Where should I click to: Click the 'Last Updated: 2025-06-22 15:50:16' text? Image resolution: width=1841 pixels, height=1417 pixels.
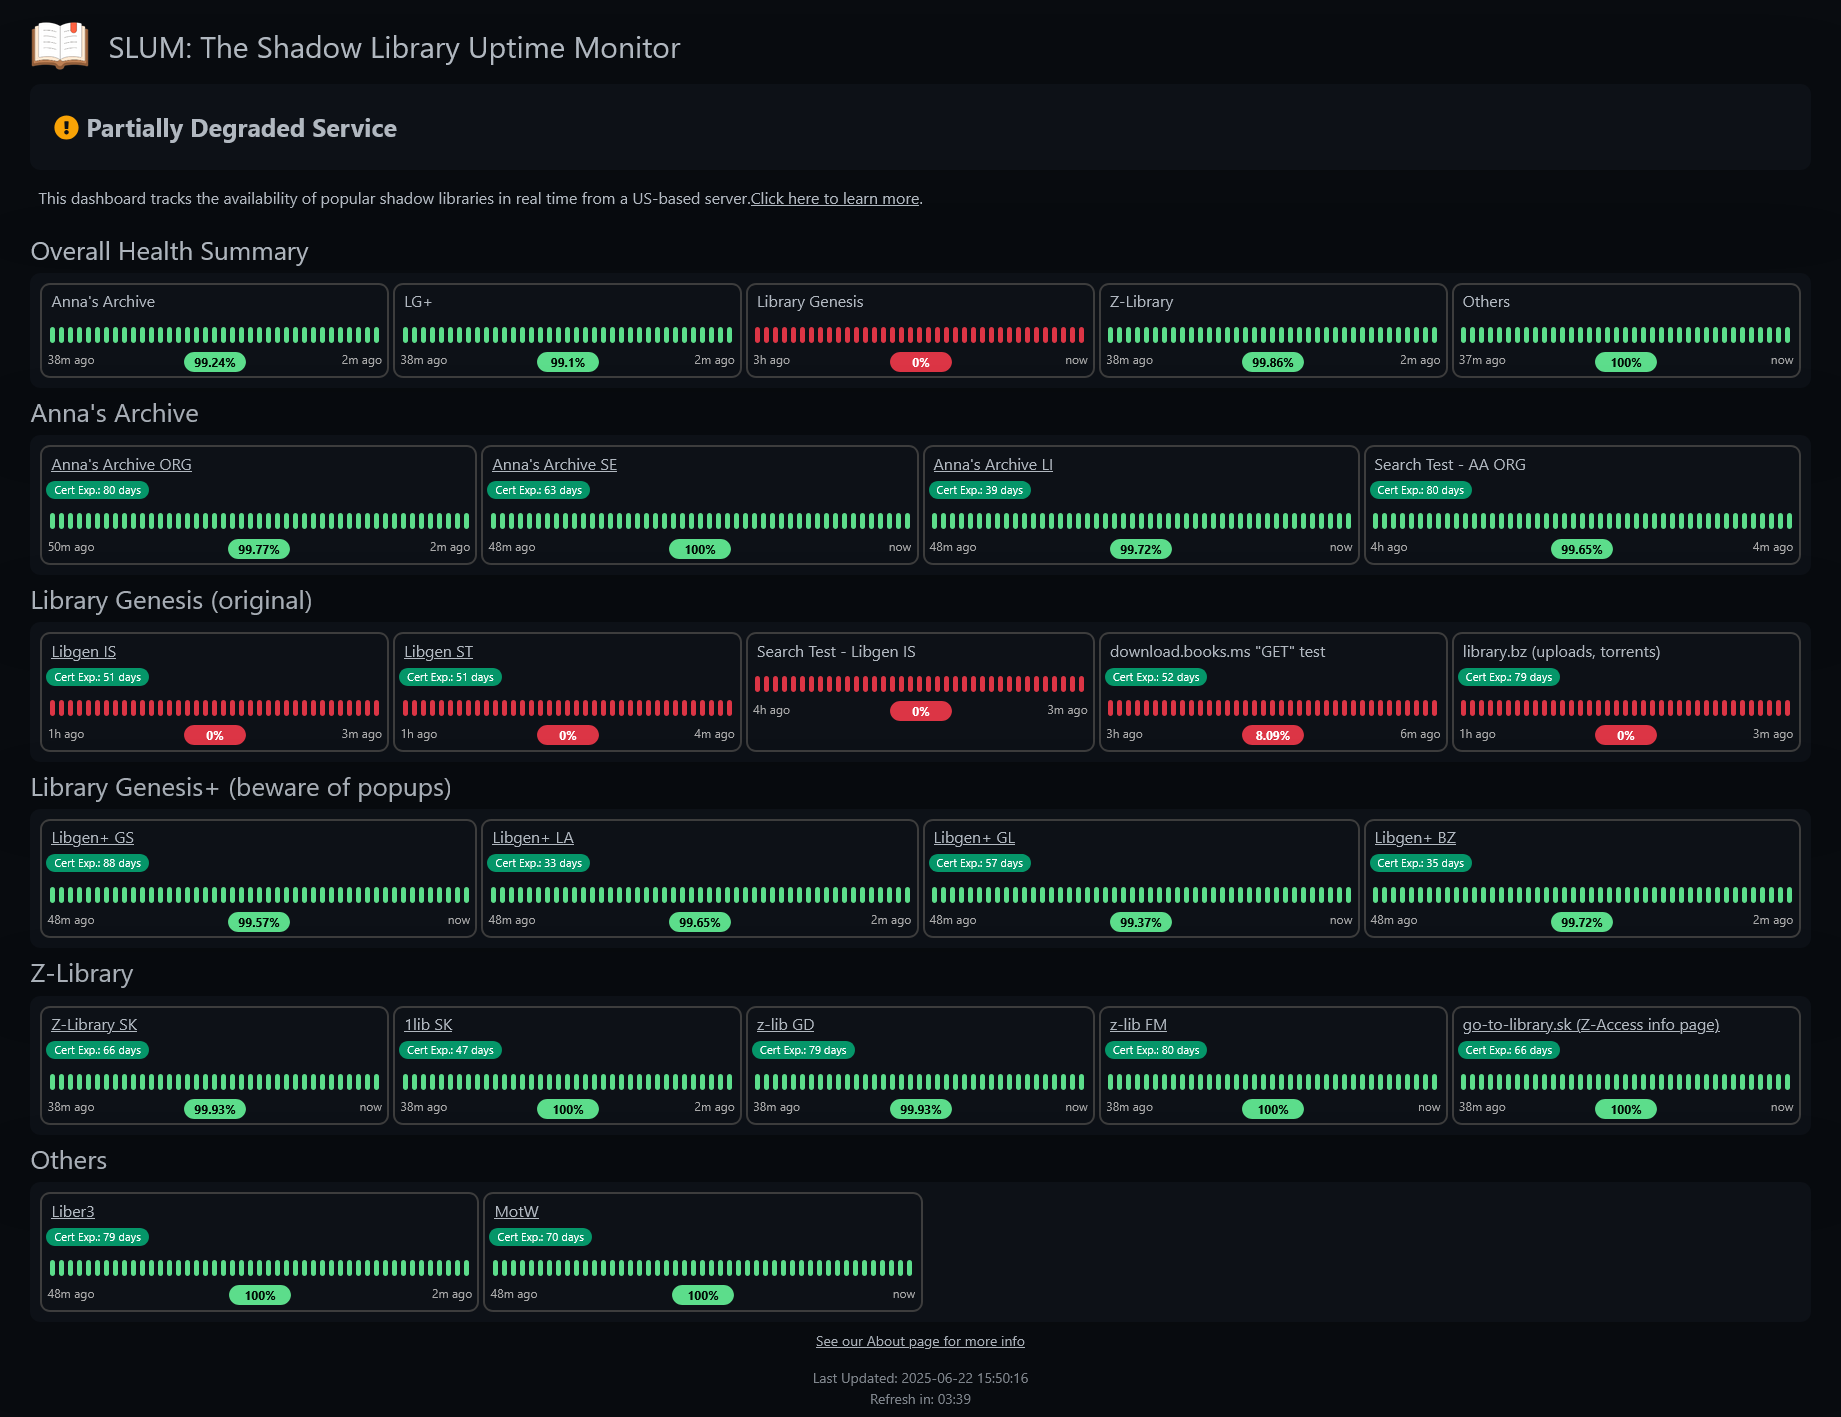tap(920, 1378)
